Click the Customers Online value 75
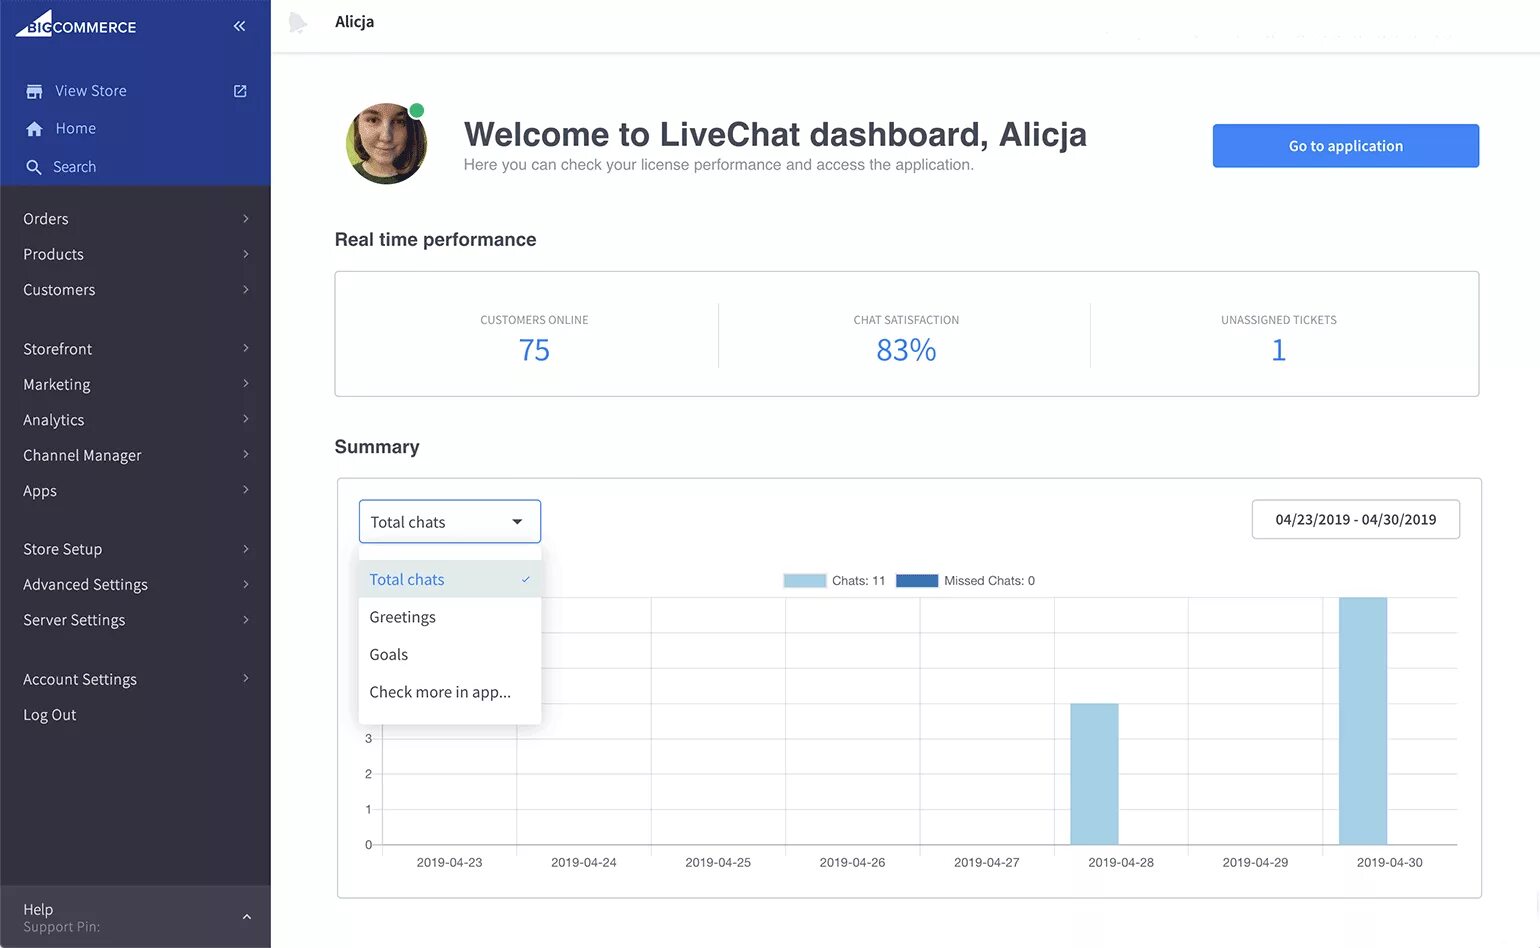 point(534,350)
